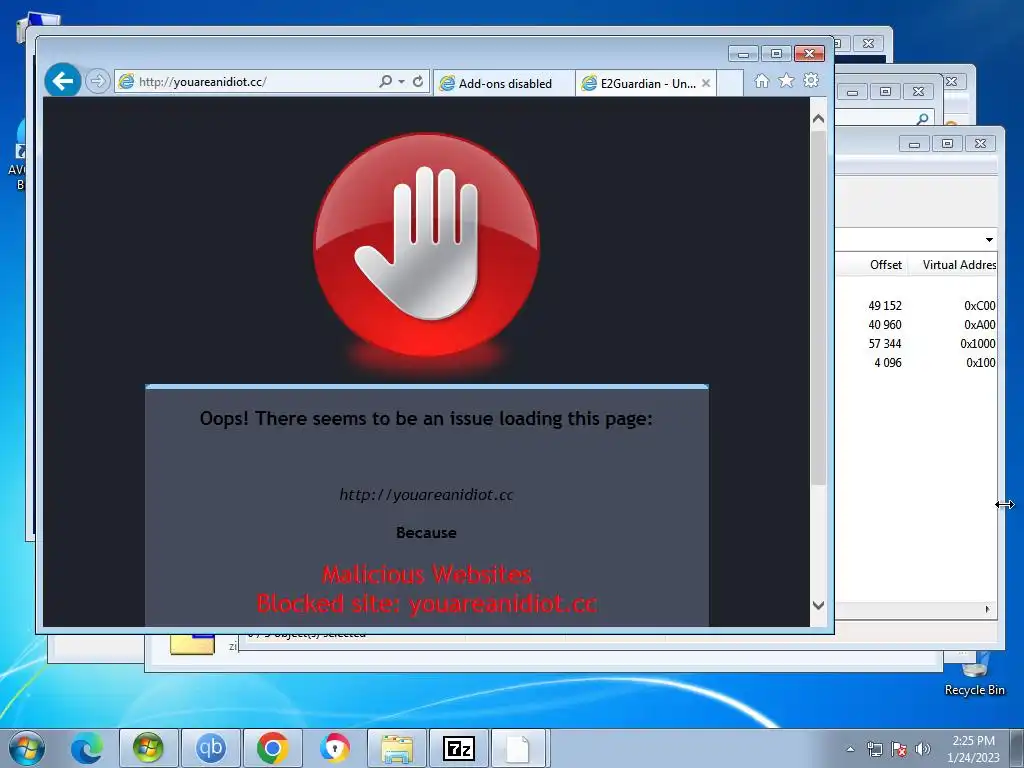Click the search magnifier icon in the address bar
1024x768 pixels.
tap(385, 82)
